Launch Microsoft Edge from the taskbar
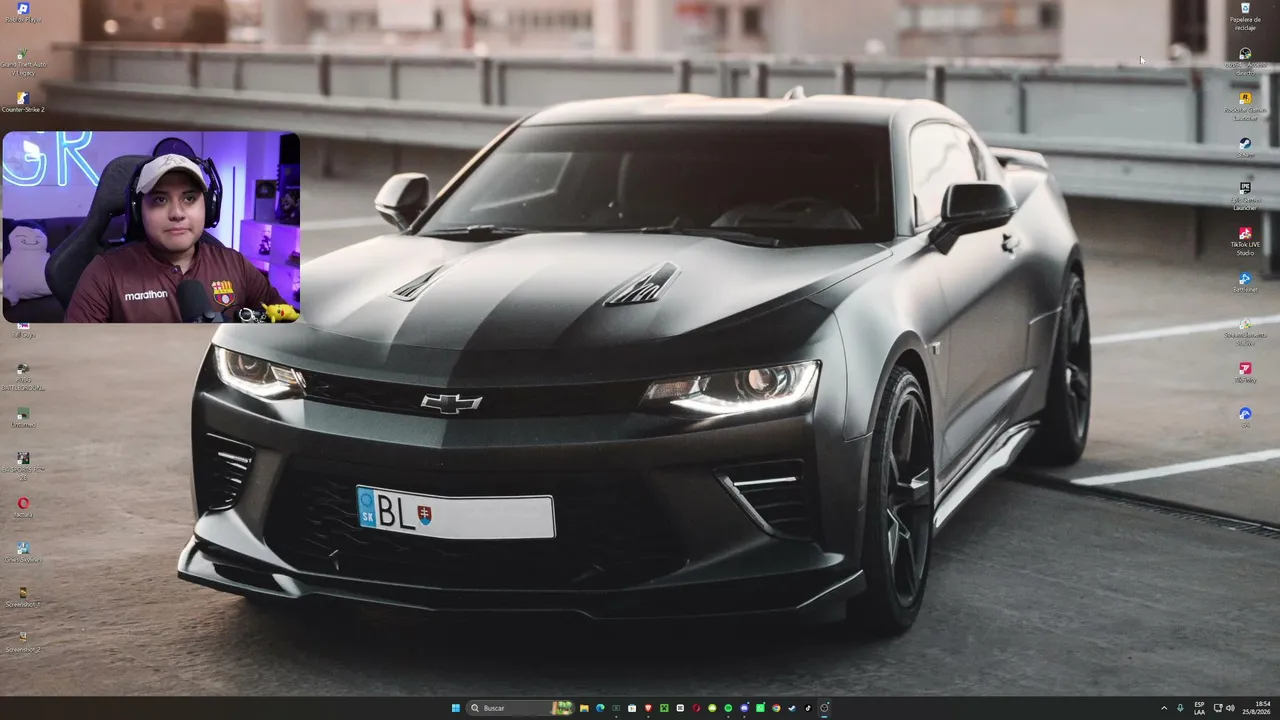This screenshot has height=720, width=1280. (x=600, y=708)
